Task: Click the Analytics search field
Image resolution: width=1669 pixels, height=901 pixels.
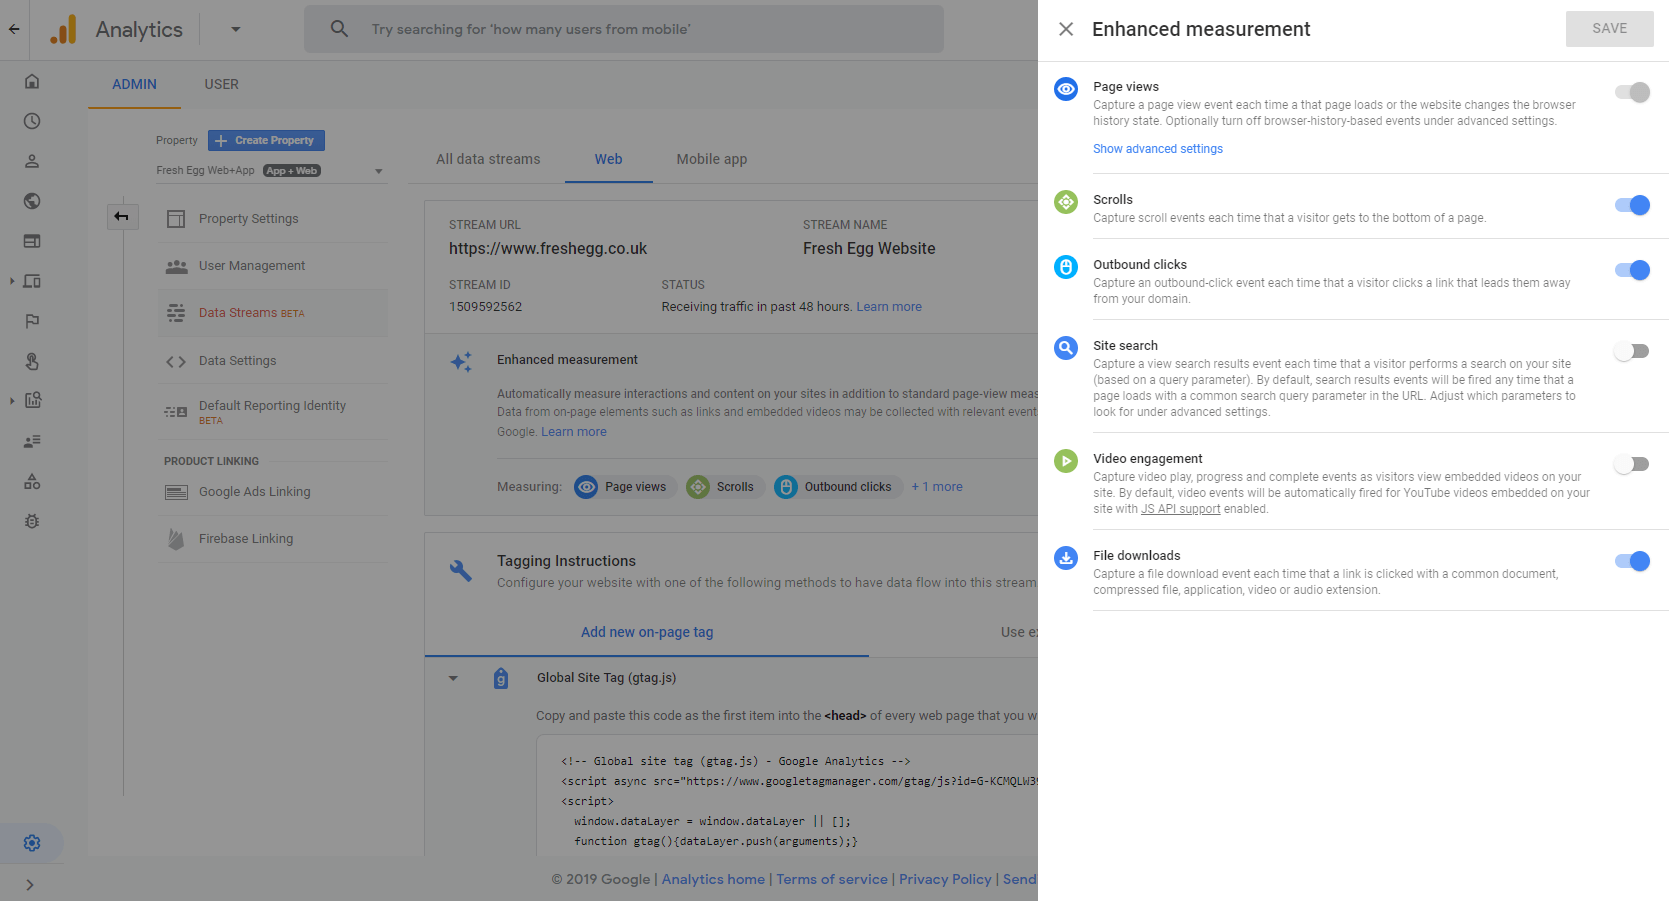Action: pos(624,29)
